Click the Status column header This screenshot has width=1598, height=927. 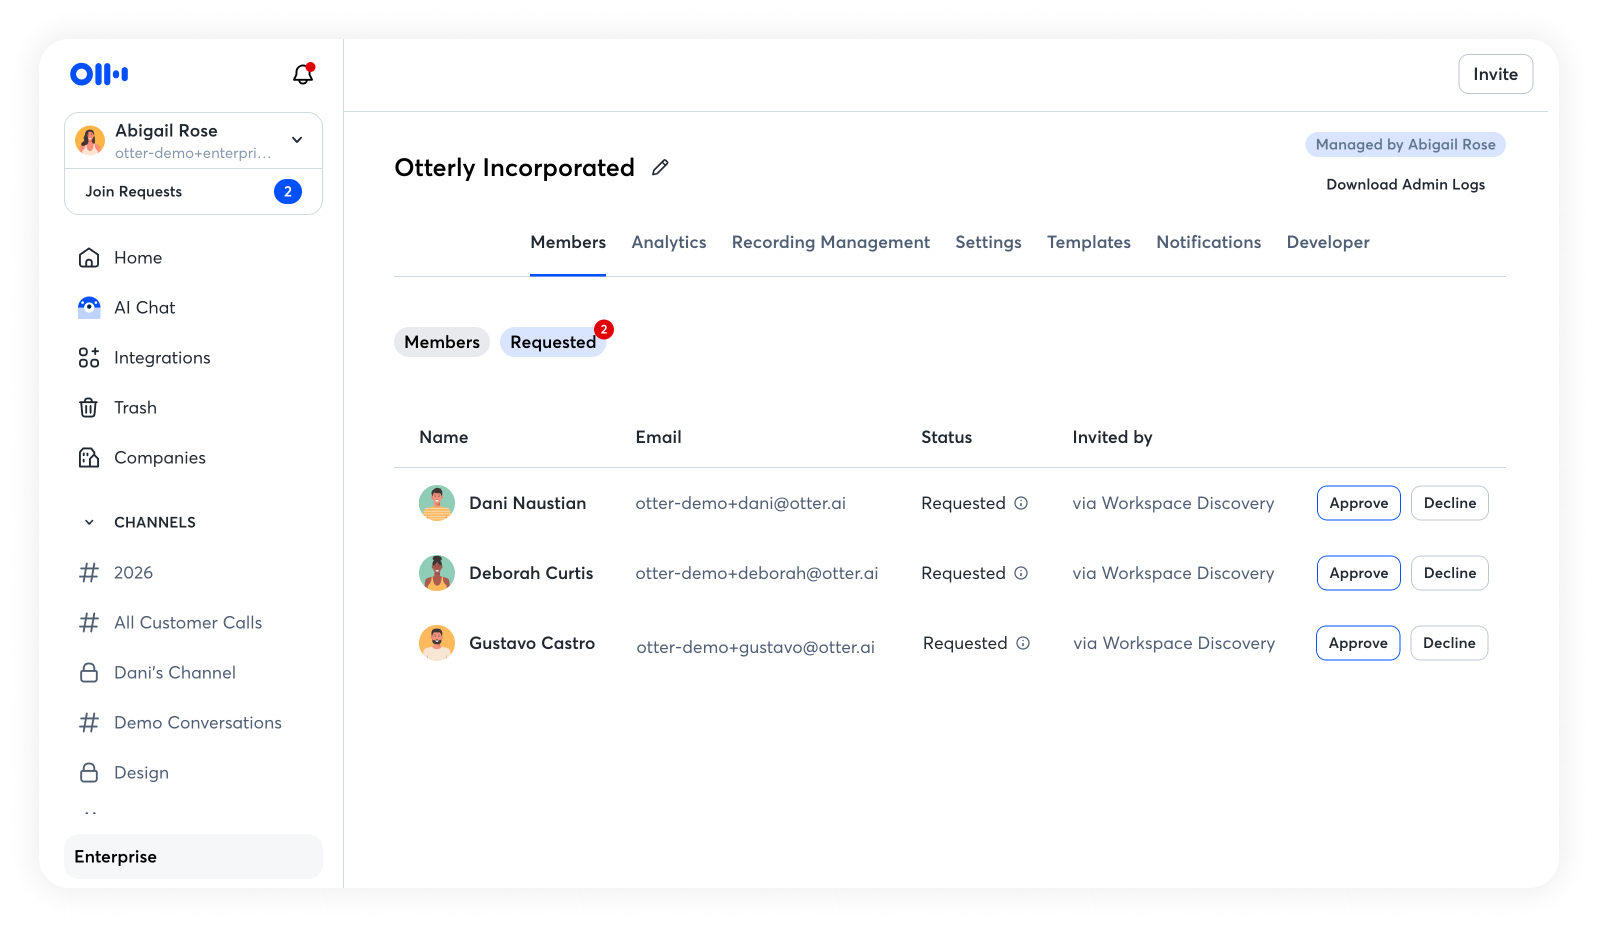coord(946,437)
